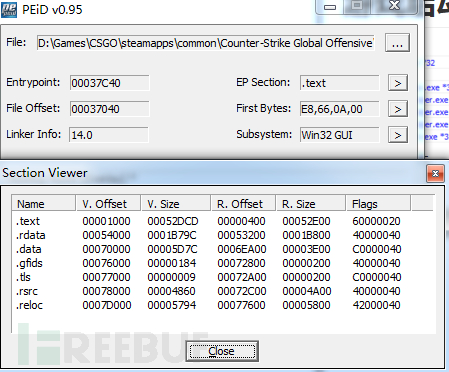Open EP Section details arrow button
The height and width of the screenshot is (372, 449).
pyautogui.click(x=398, y=83)
